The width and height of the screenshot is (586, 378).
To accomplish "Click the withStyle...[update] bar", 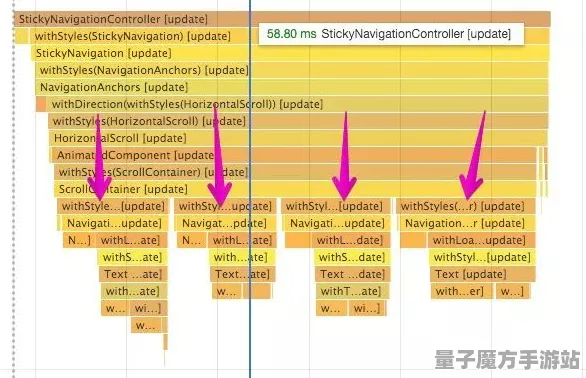I will [113, 206].
